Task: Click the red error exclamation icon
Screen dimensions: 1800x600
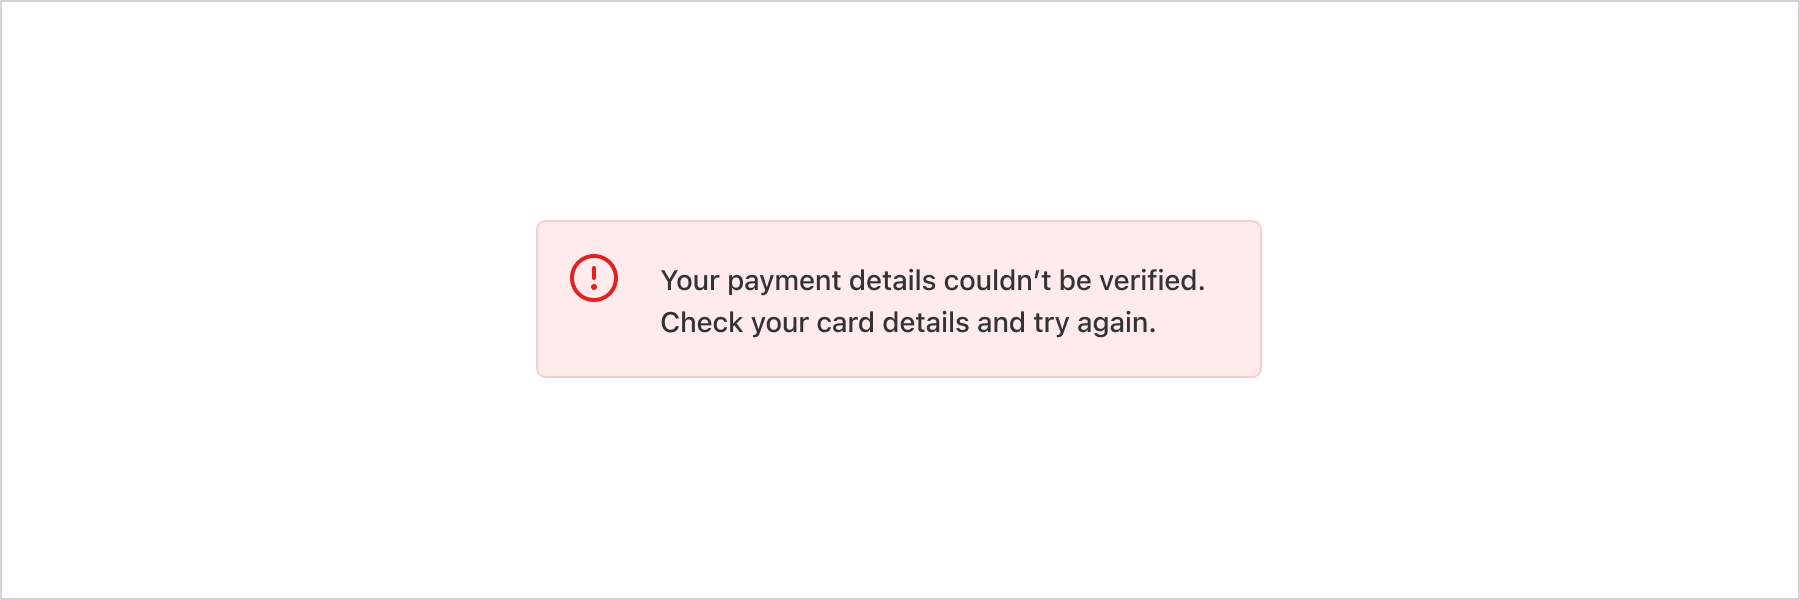Action: [594, 277]
